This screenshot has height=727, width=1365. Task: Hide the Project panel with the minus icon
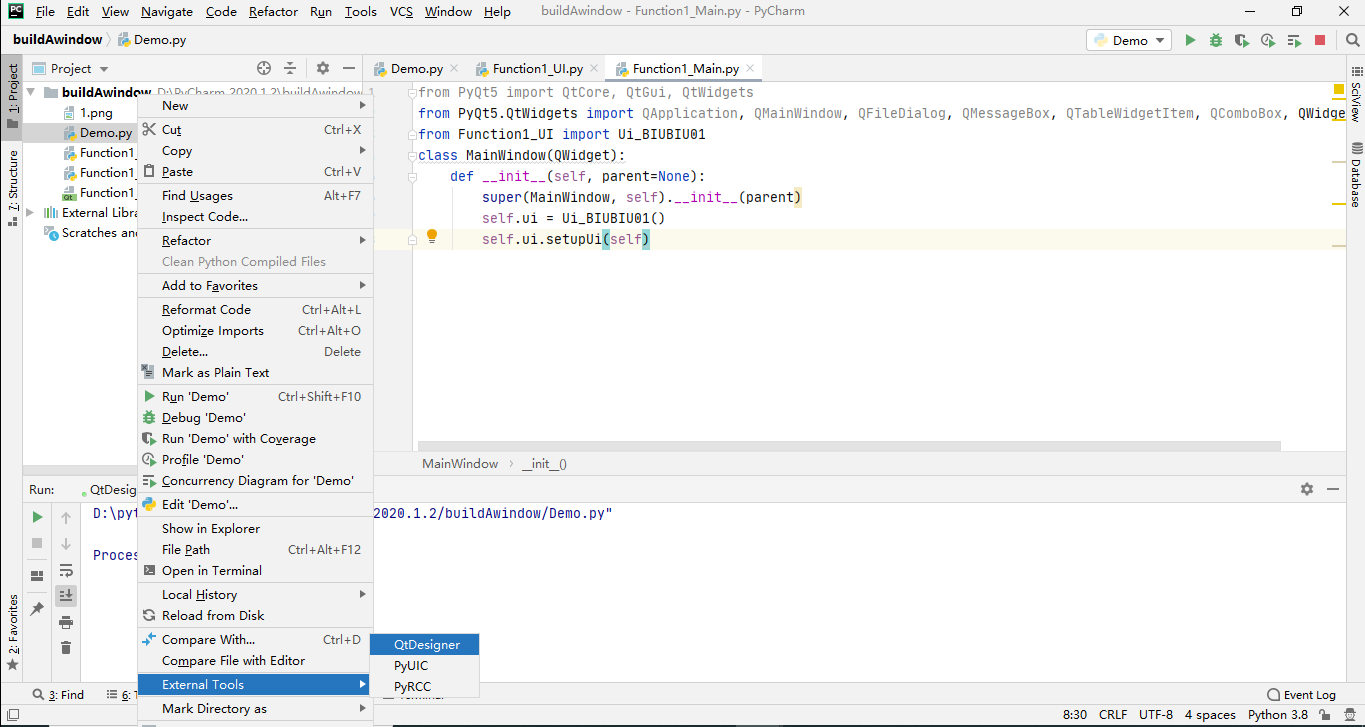click(x=349, y=68)
